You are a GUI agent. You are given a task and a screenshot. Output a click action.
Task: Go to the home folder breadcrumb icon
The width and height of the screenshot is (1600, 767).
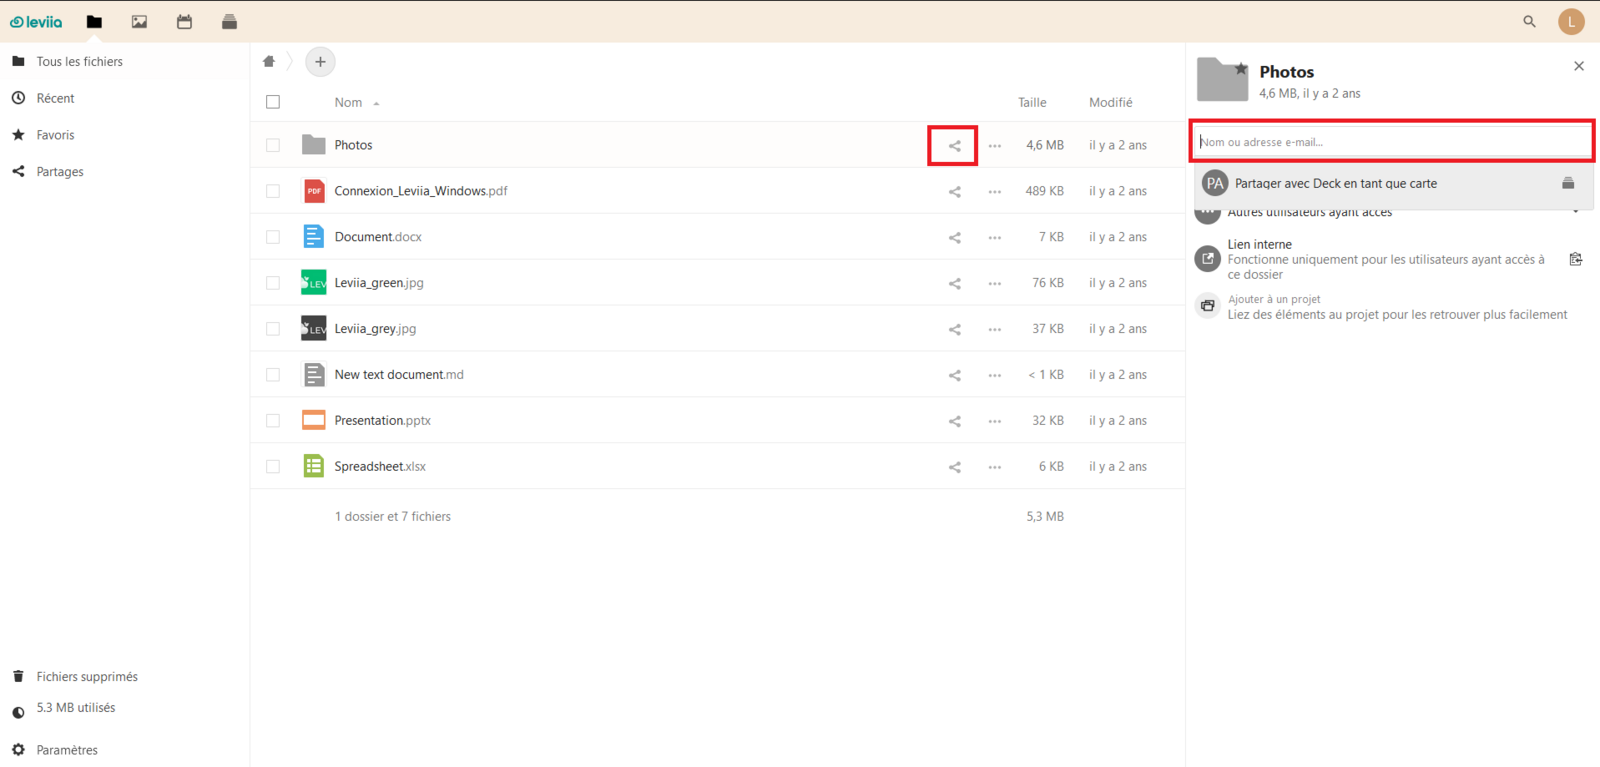point(269,61)
